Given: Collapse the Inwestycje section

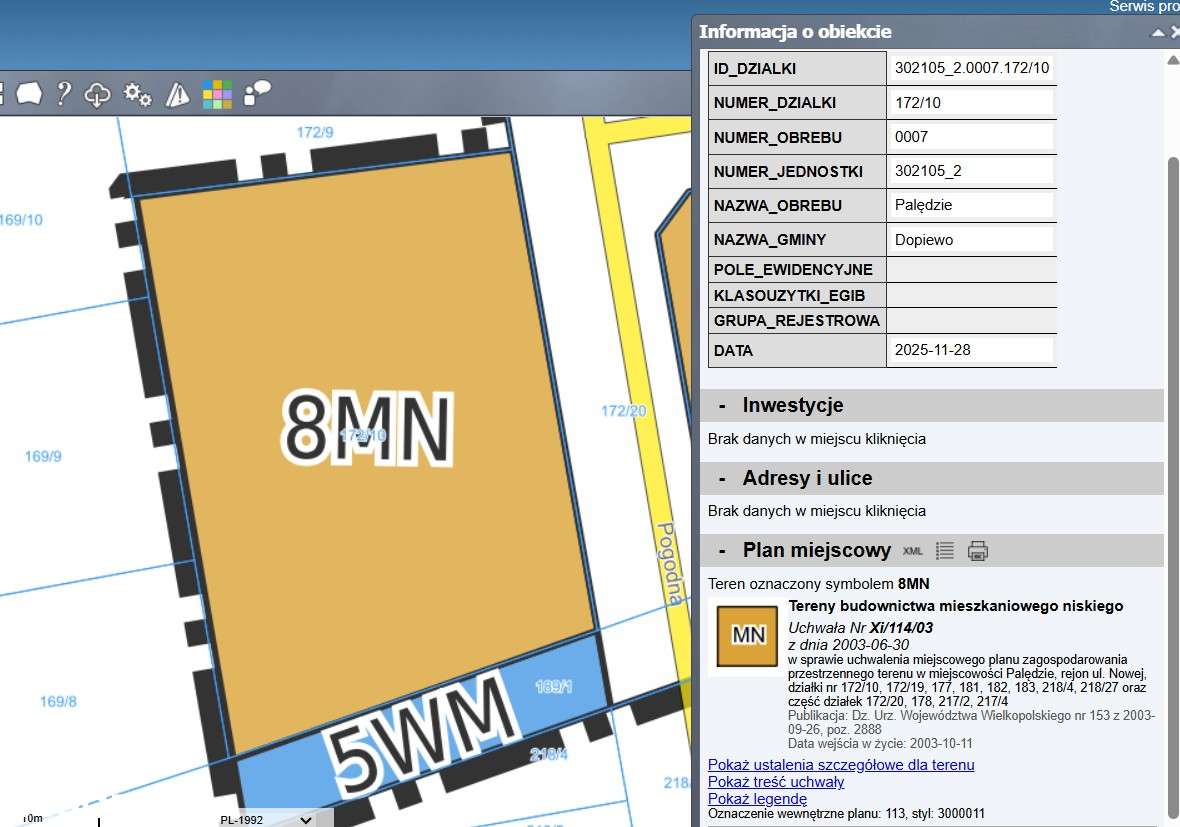Looking at the screenshot, I should tap(722, 406).
